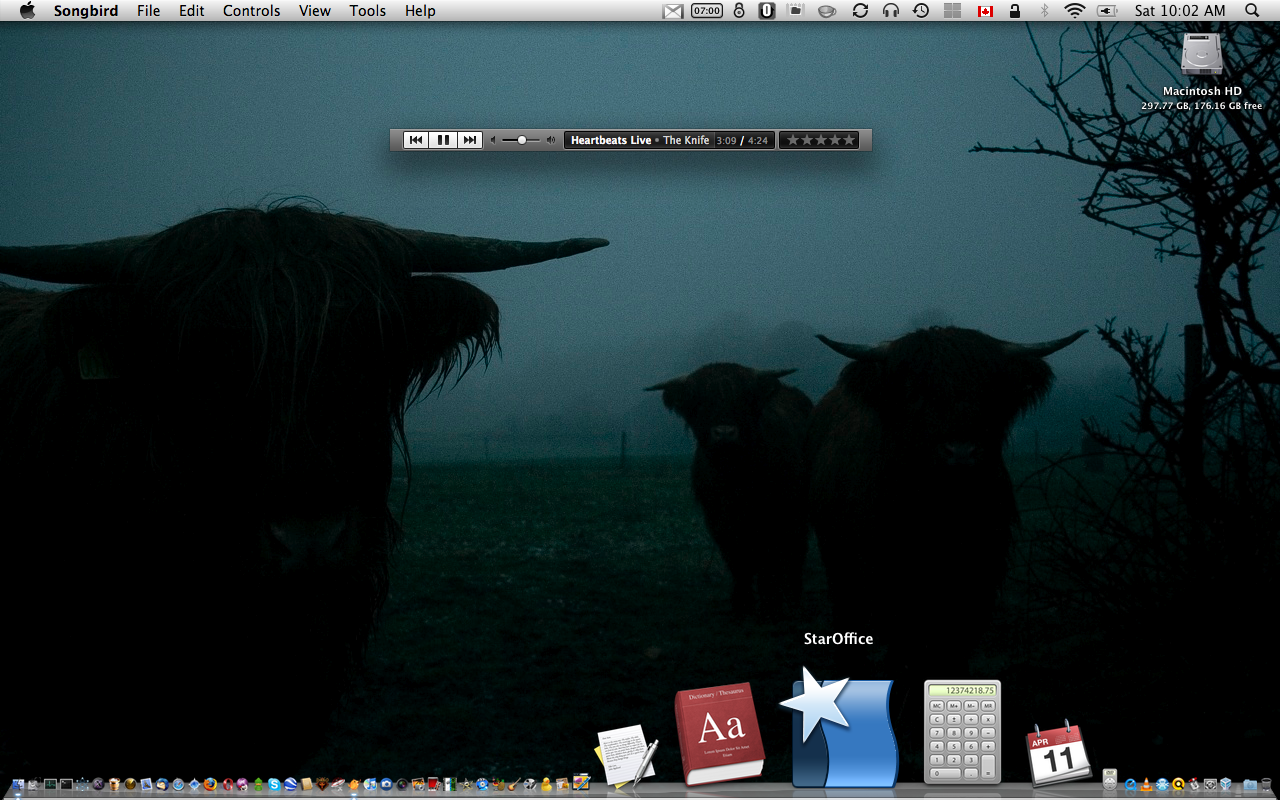1280x800 pixels.
Task: Open iCal calendar in the Dock
Action: coord(1057,752)
